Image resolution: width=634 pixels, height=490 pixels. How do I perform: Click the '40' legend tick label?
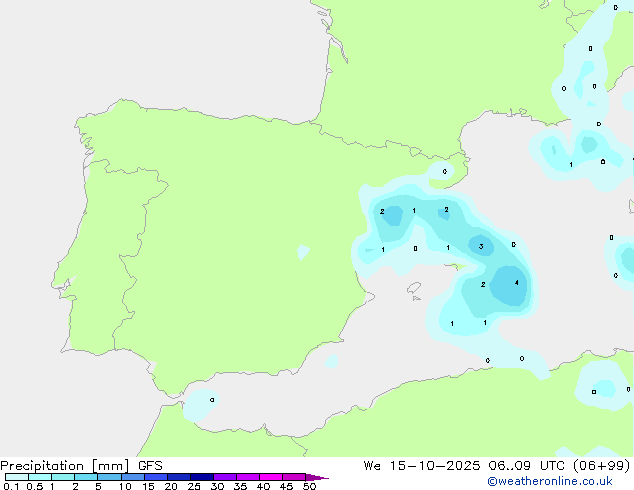tap(264, 486)
